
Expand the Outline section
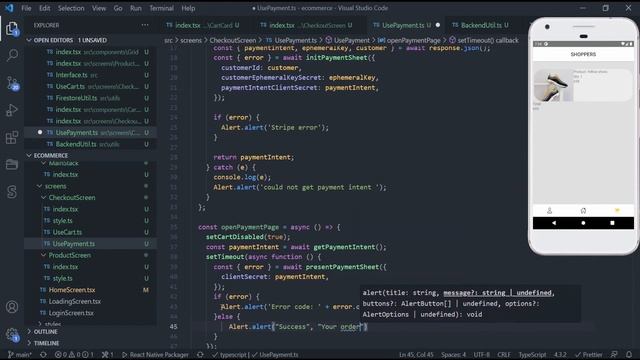point(29,332)
